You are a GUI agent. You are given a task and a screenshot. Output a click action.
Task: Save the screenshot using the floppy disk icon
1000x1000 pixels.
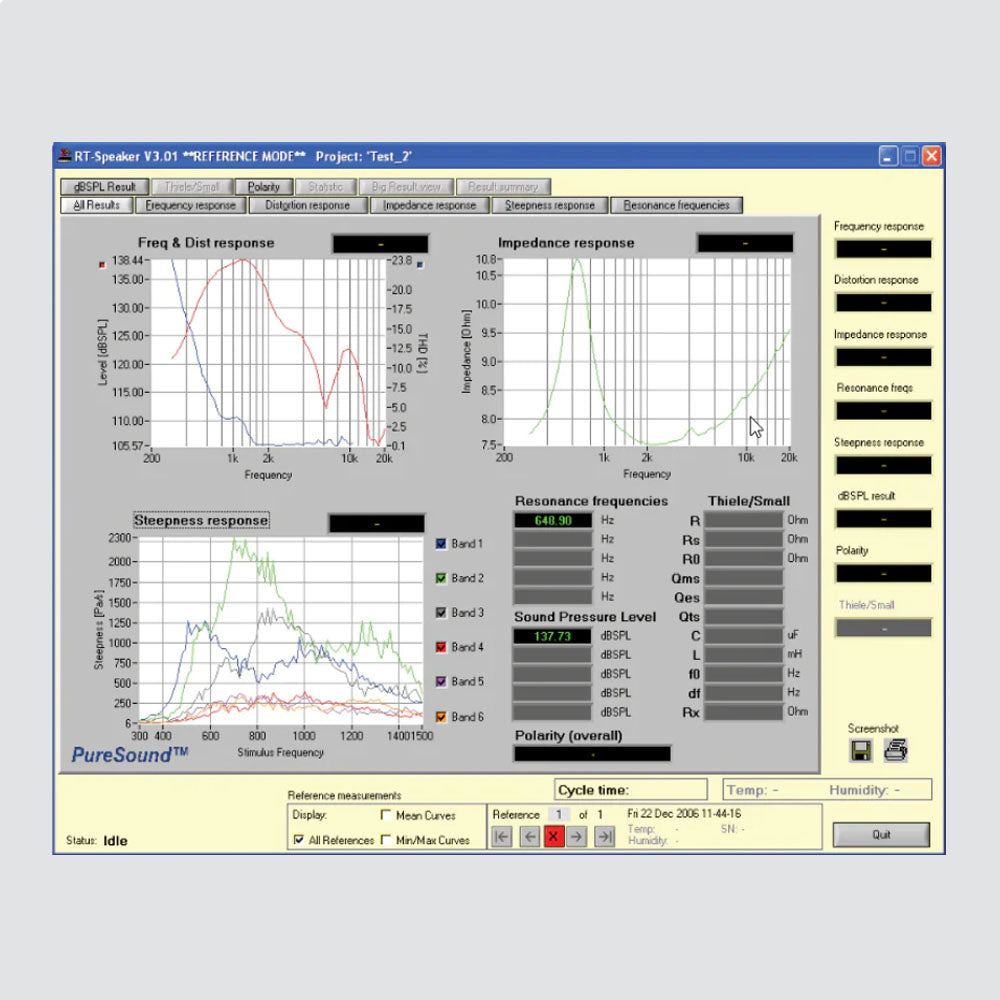point(862,748)
